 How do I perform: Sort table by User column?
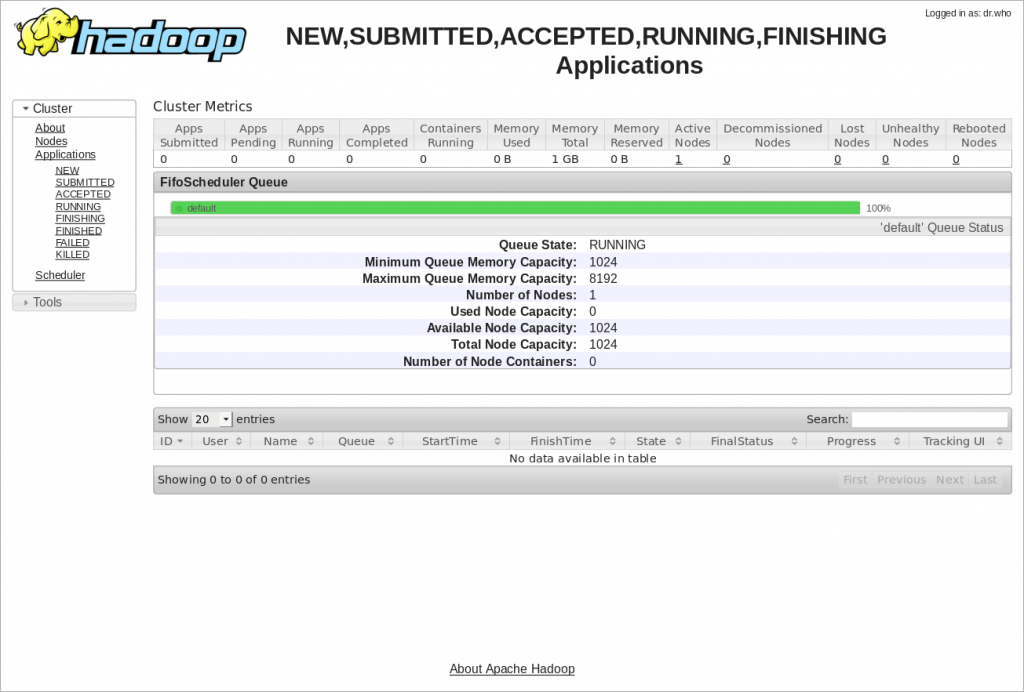pos(221,441)
